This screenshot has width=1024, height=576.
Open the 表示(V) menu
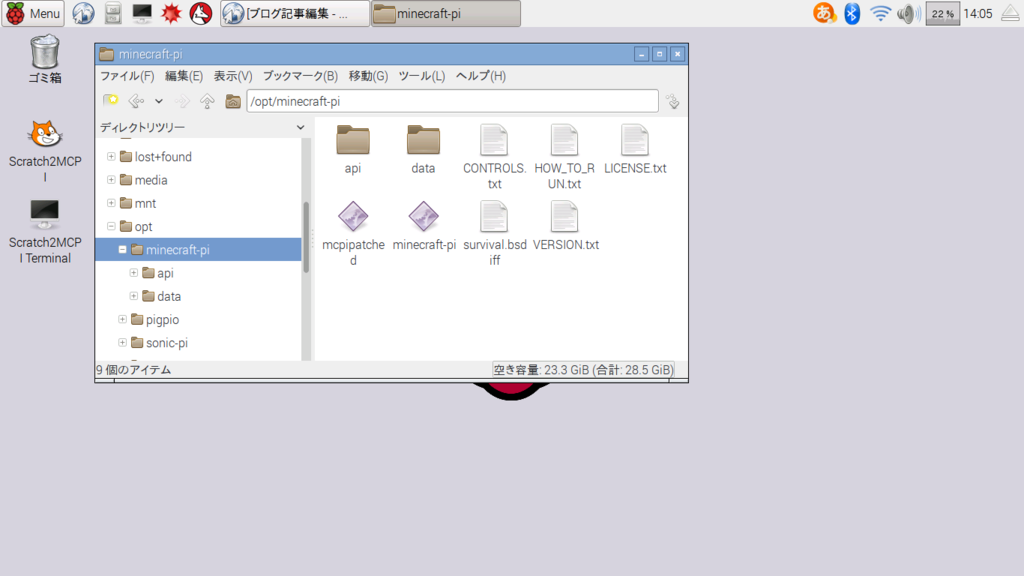233,76
